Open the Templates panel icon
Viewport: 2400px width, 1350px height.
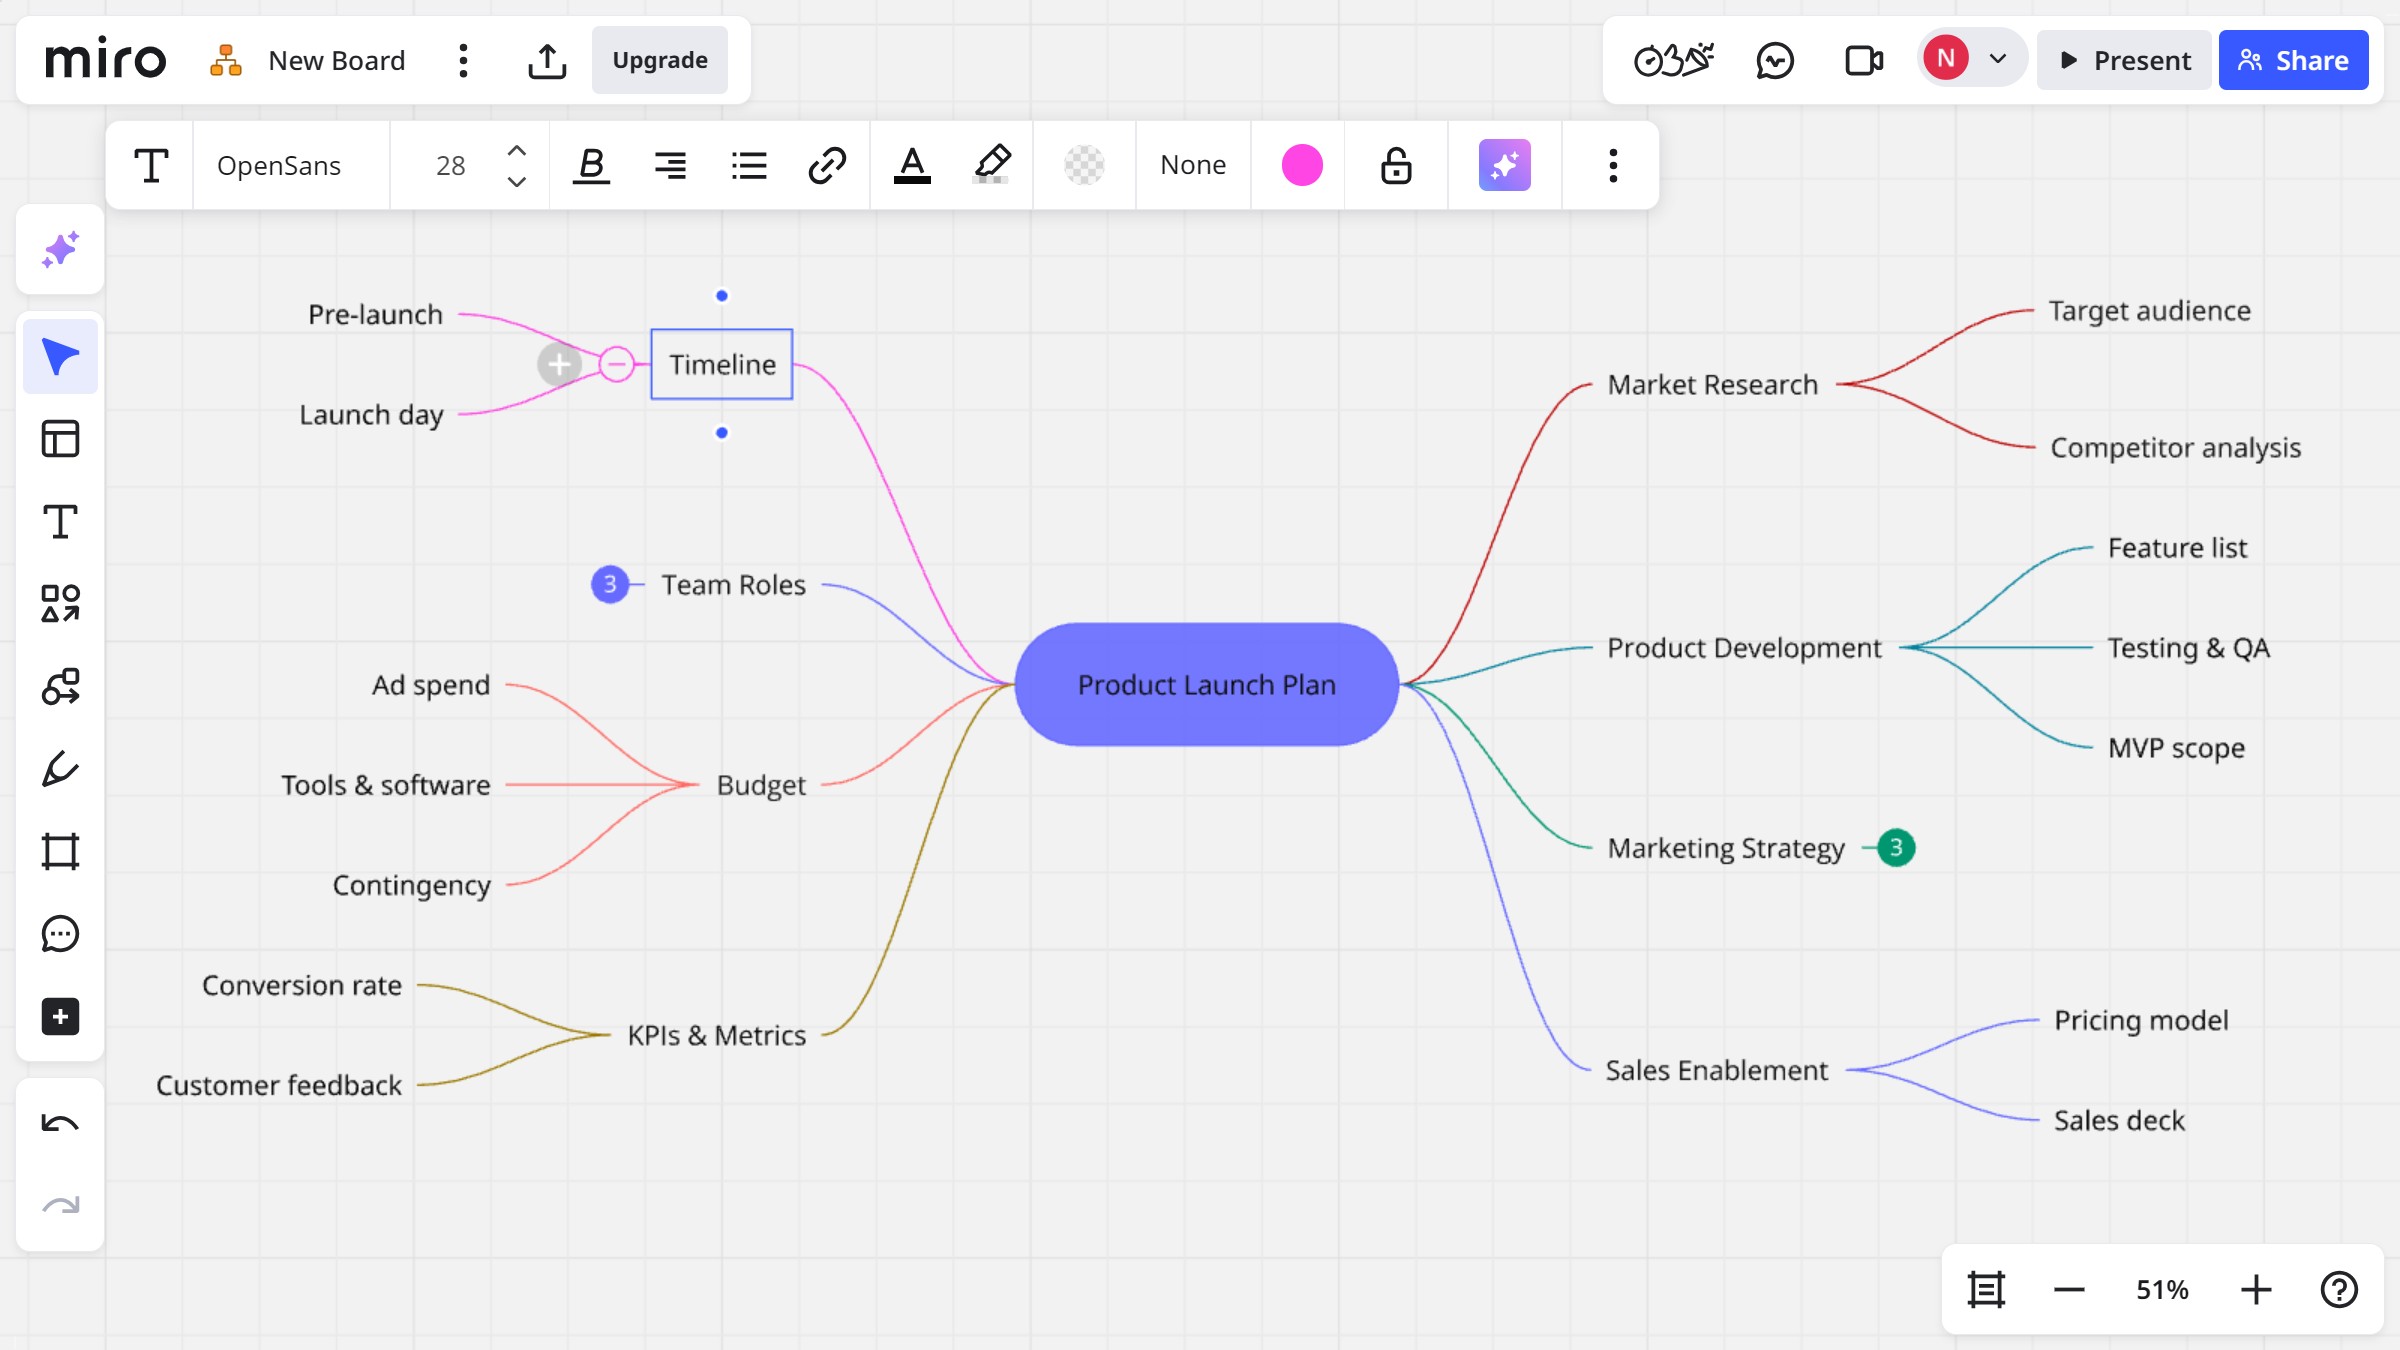tap(60, 439)
